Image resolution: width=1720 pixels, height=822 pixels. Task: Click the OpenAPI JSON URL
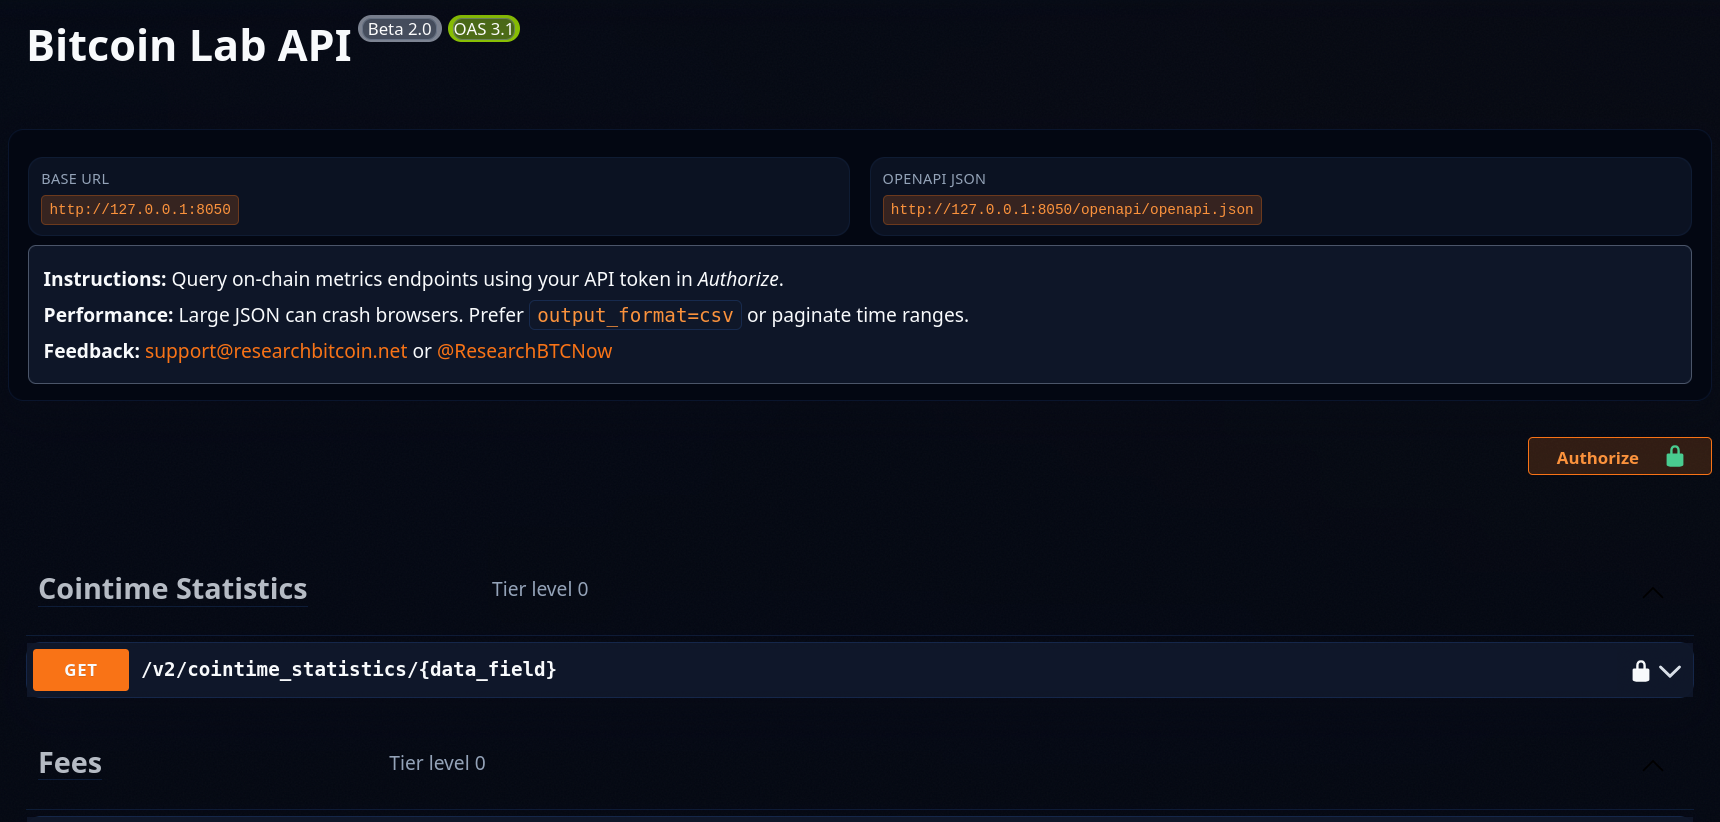1072,210
